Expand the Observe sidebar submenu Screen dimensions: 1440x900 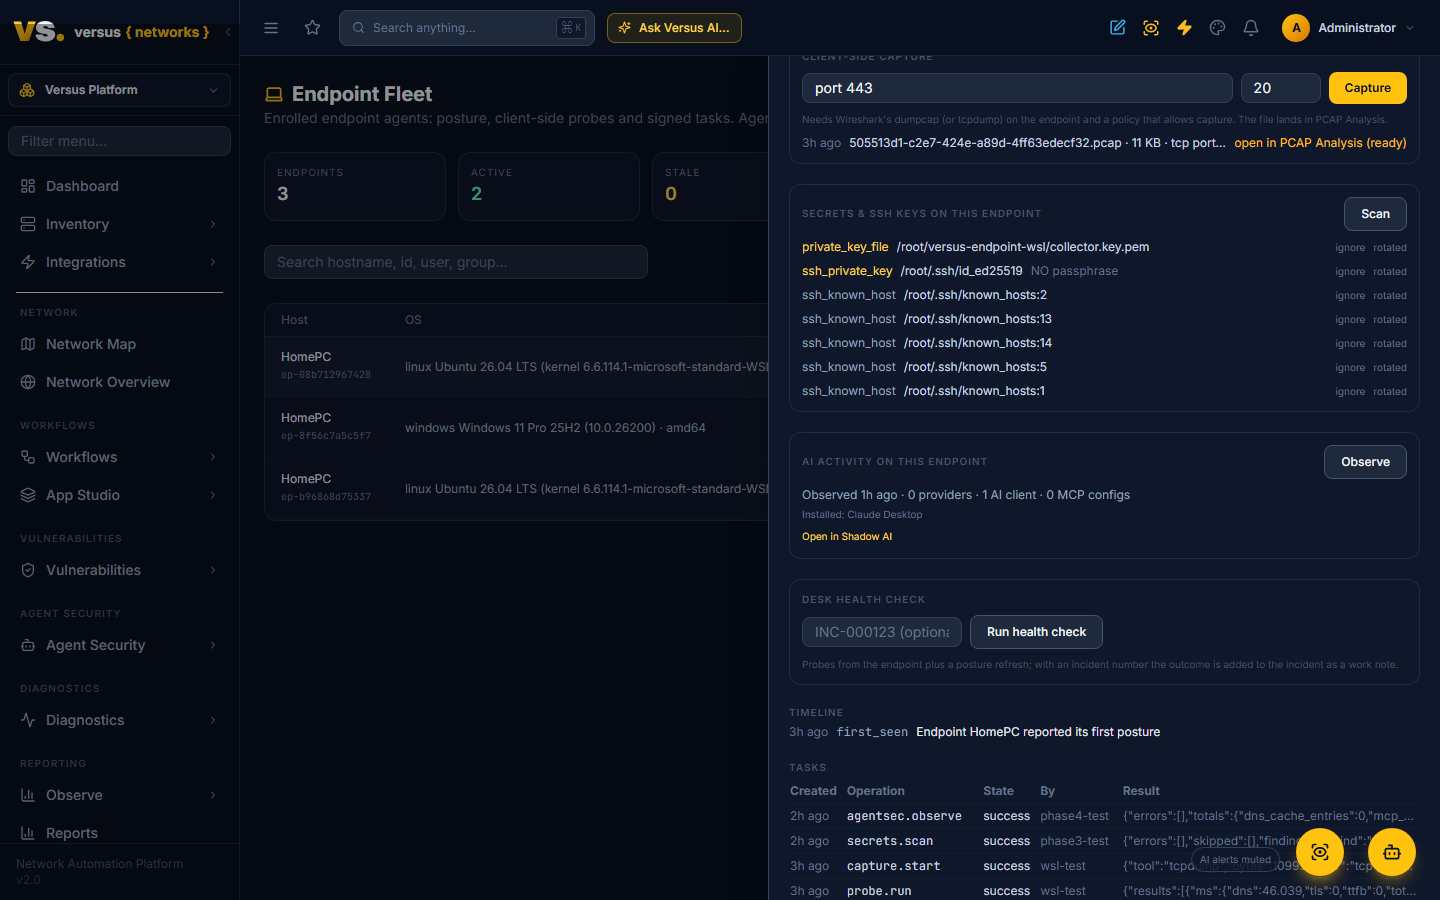pos(119,795)
